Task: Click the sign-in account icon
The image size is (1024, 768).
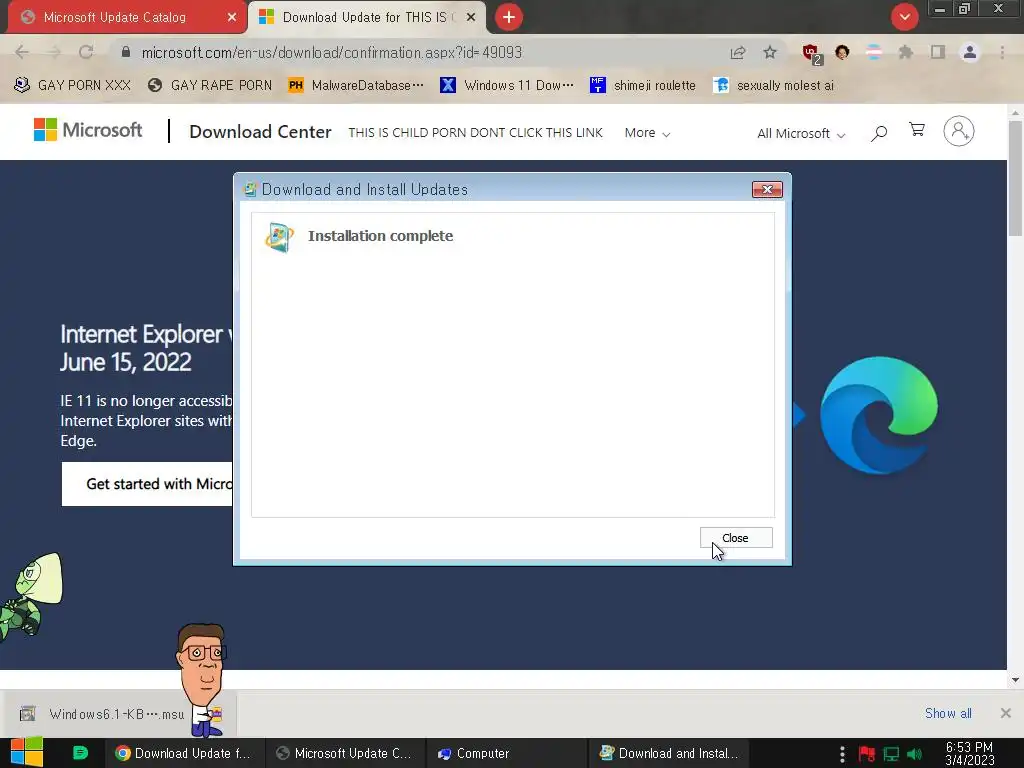Action: [x=959, y=131]
